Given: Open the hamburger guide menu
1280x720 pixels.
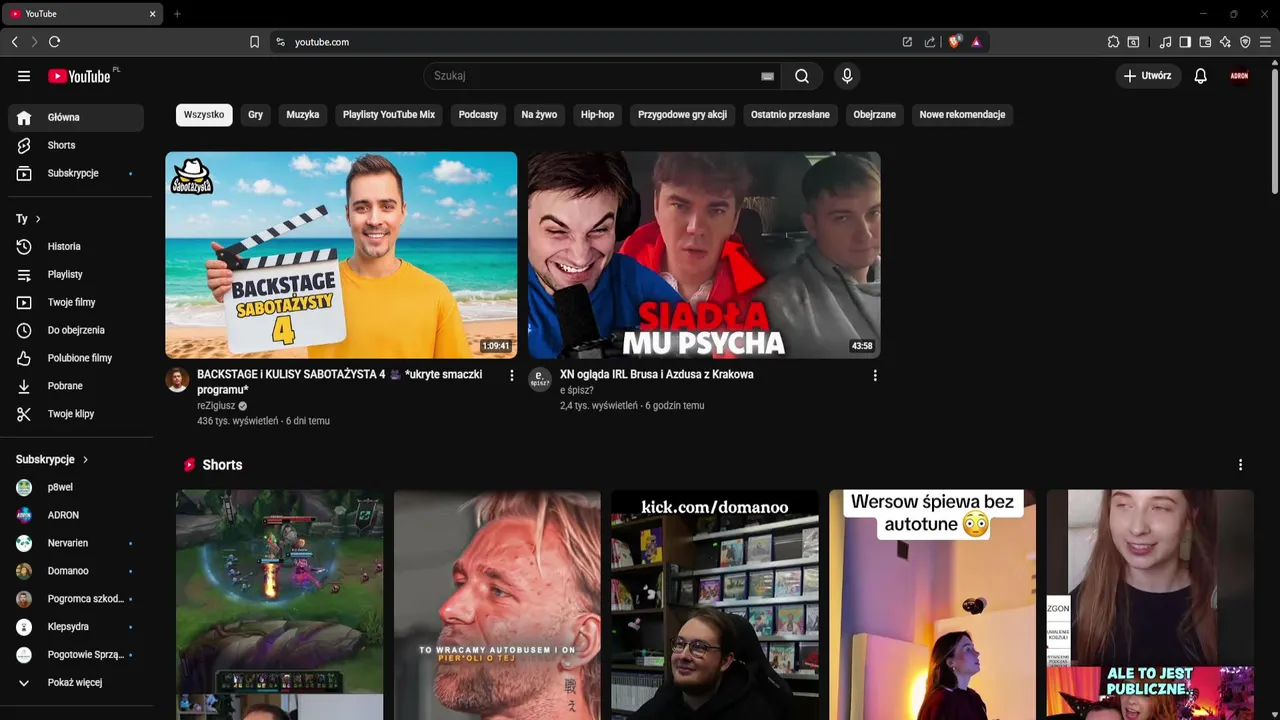Looking at the screenshot, I should [24, 76].
